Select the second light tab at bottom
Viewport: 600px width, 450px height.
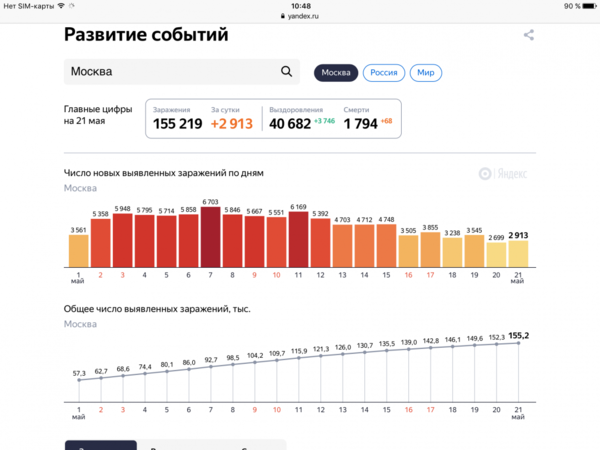[x=210, y=444]
